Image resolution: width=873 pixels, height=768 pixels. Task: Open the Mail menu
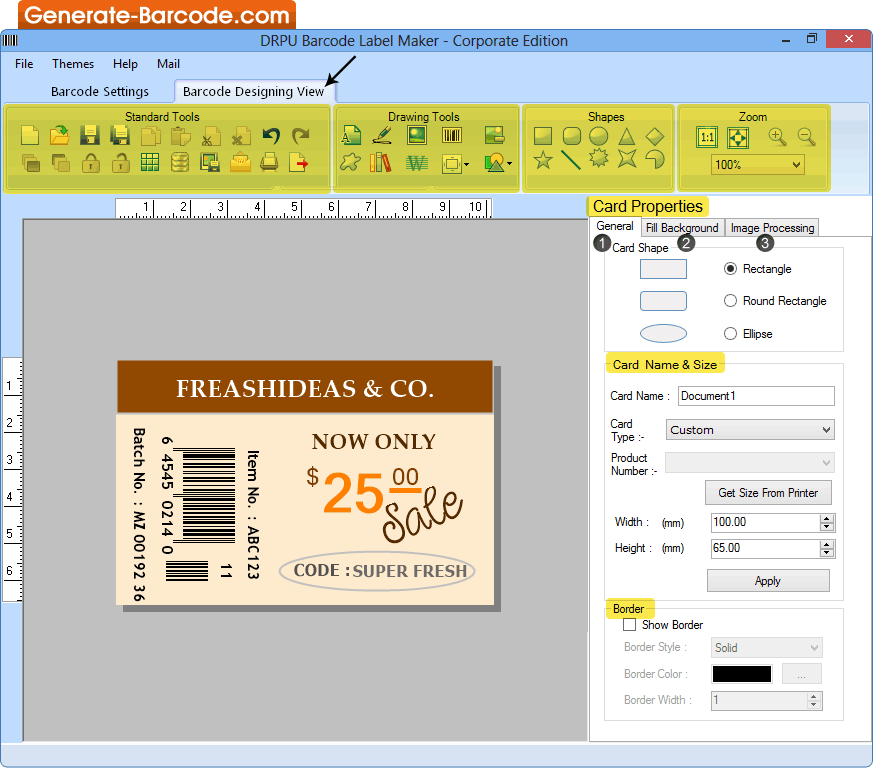click(x=168, y=64)
